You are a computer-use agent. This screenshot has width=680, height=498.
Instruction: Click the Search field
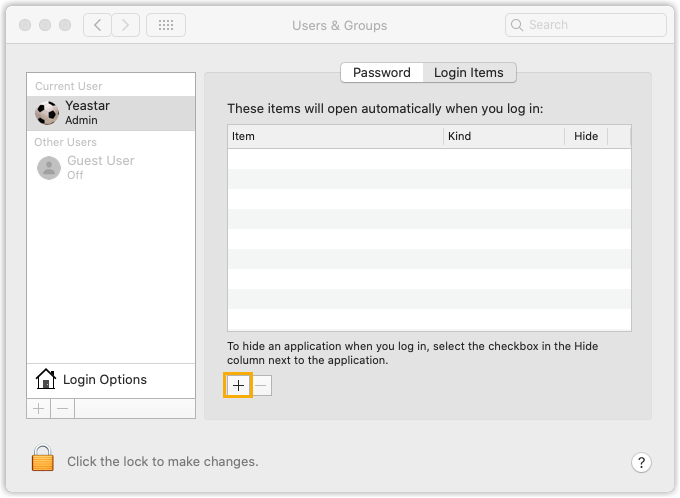(x=585, y=25)
